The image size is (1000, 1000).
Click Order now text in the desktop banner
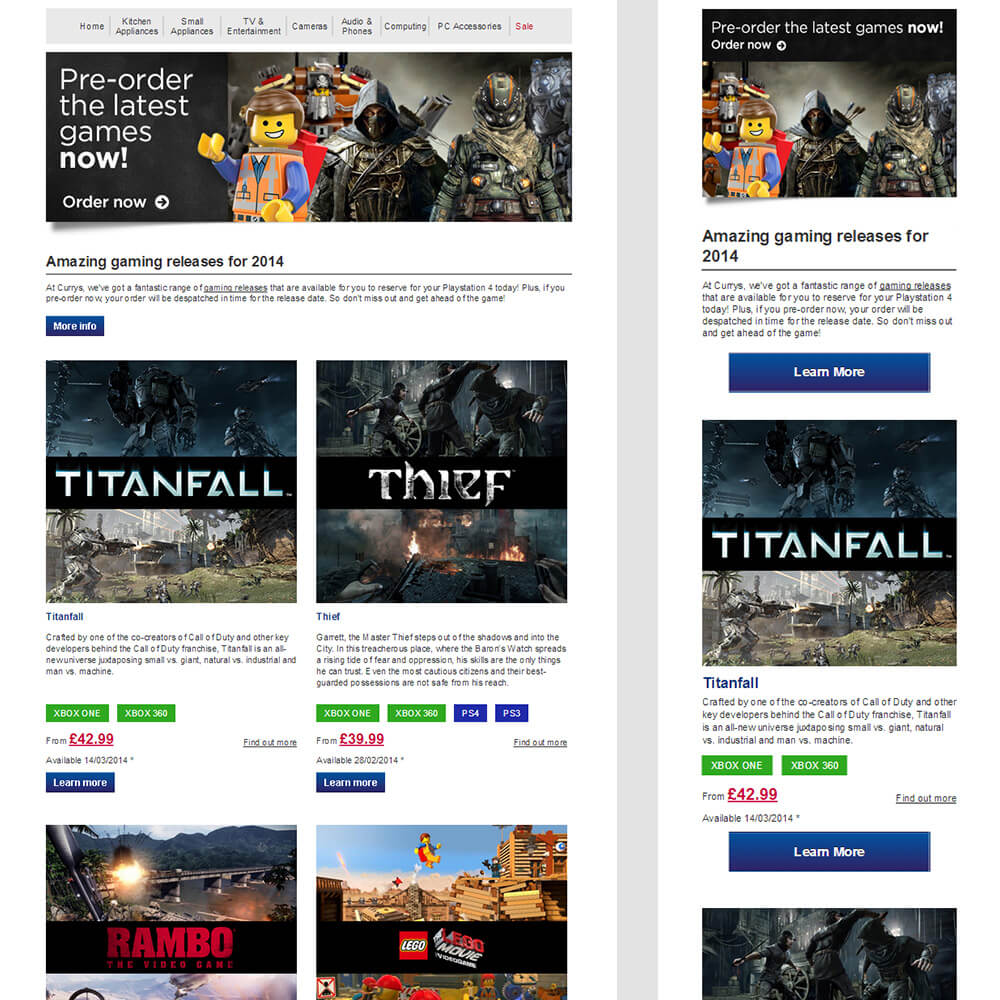click(105, 202)
